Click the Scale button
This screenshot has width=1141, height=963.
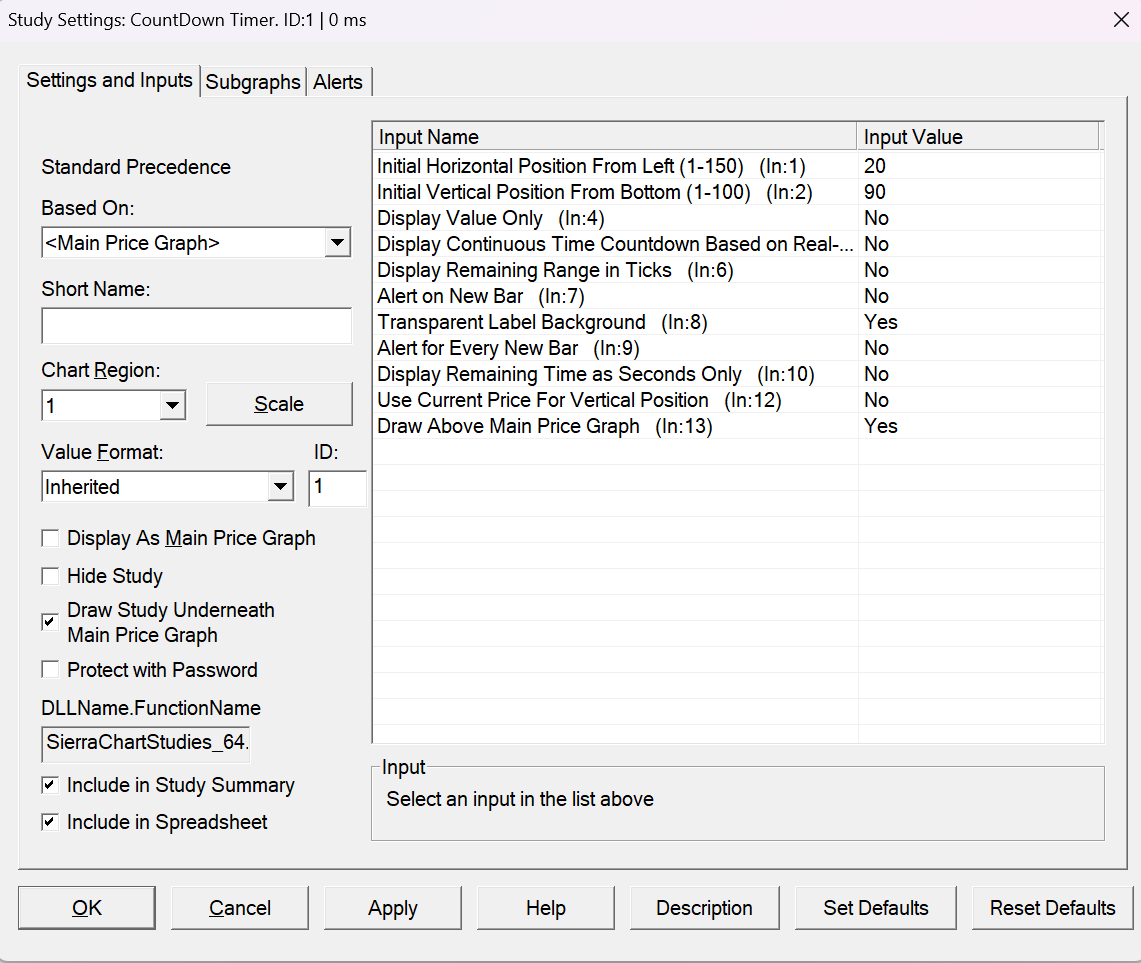(279, 405)
